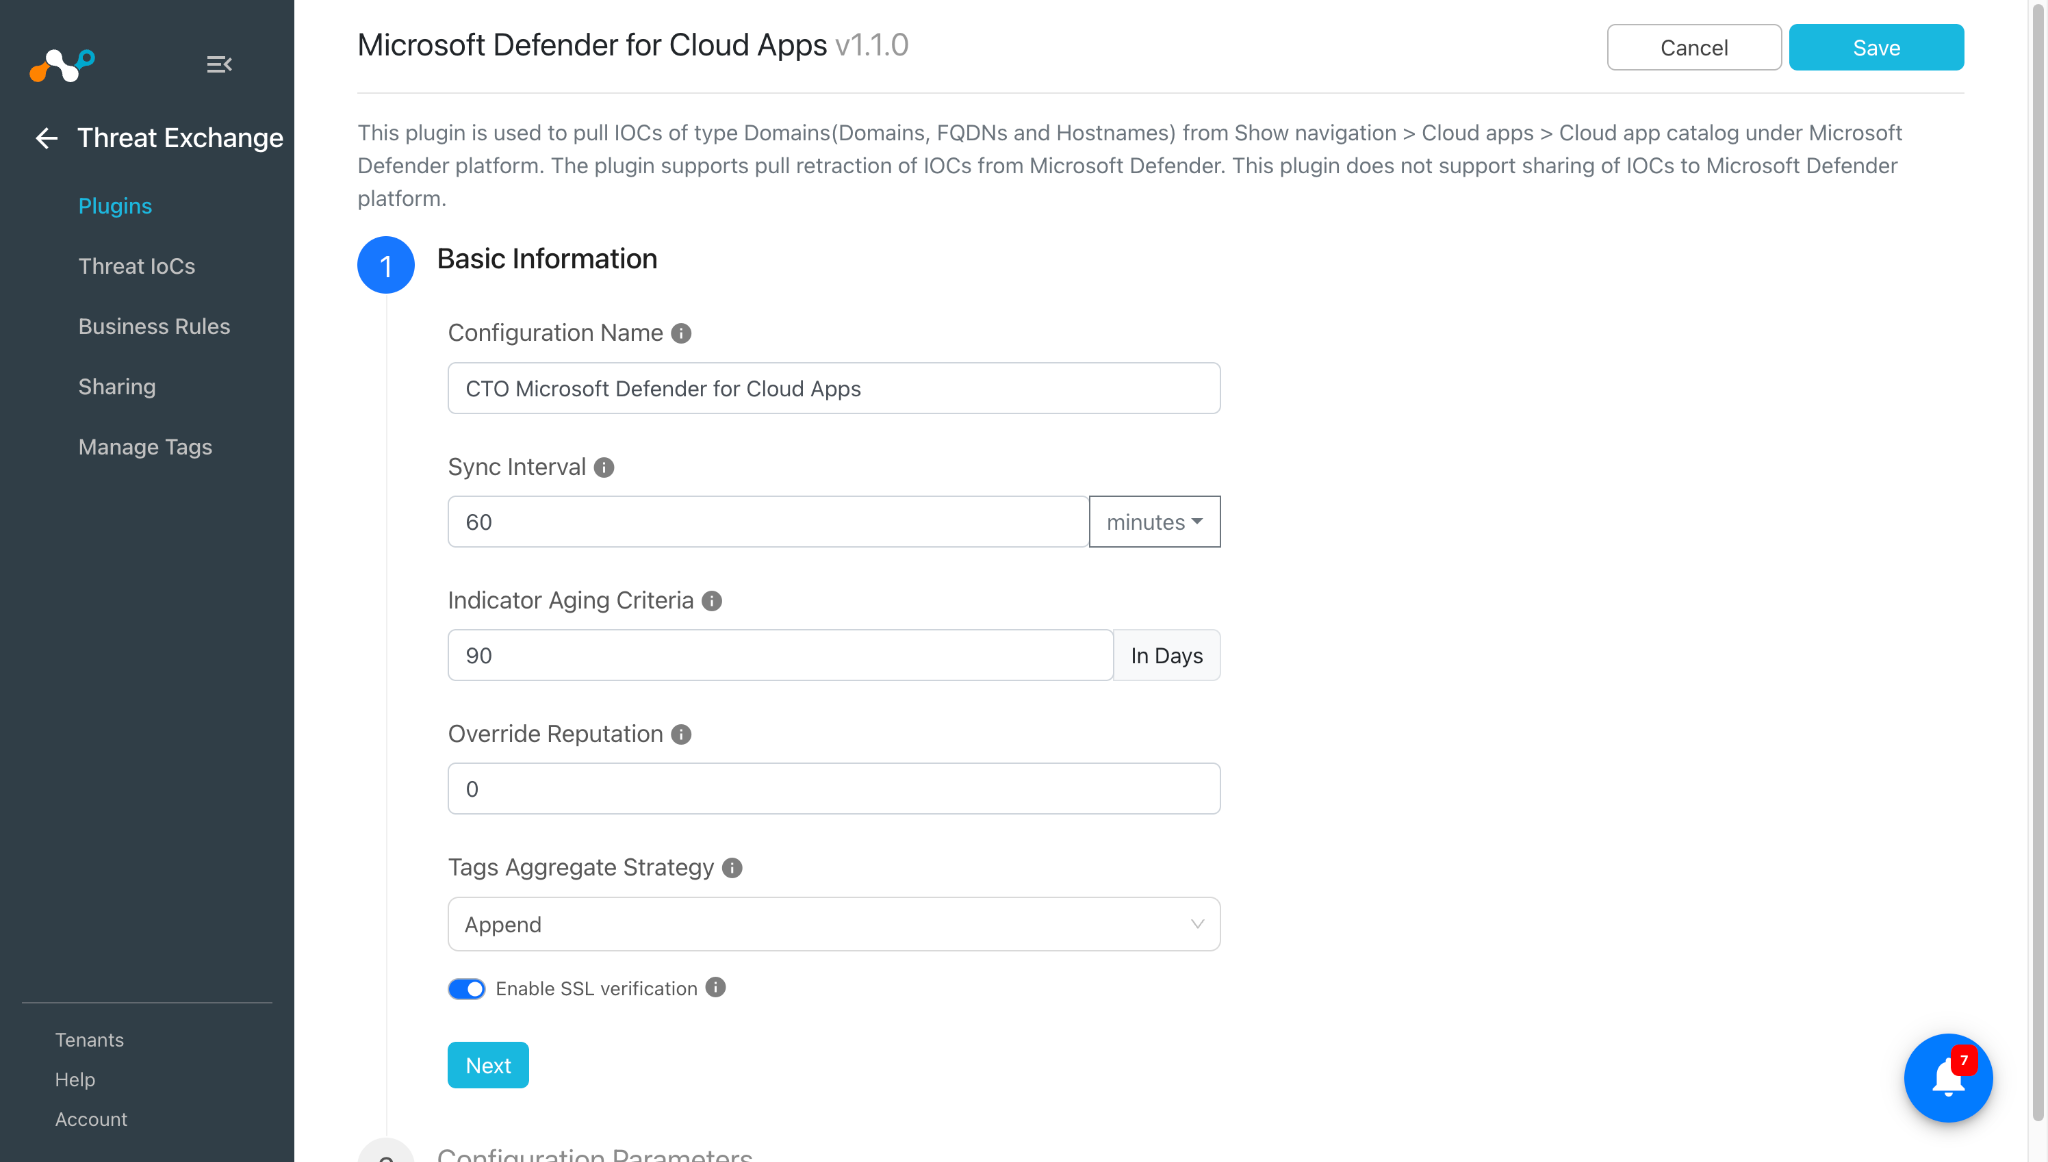
Task: Click the Netskope logo icon
Action: click(x=62, y=65)
